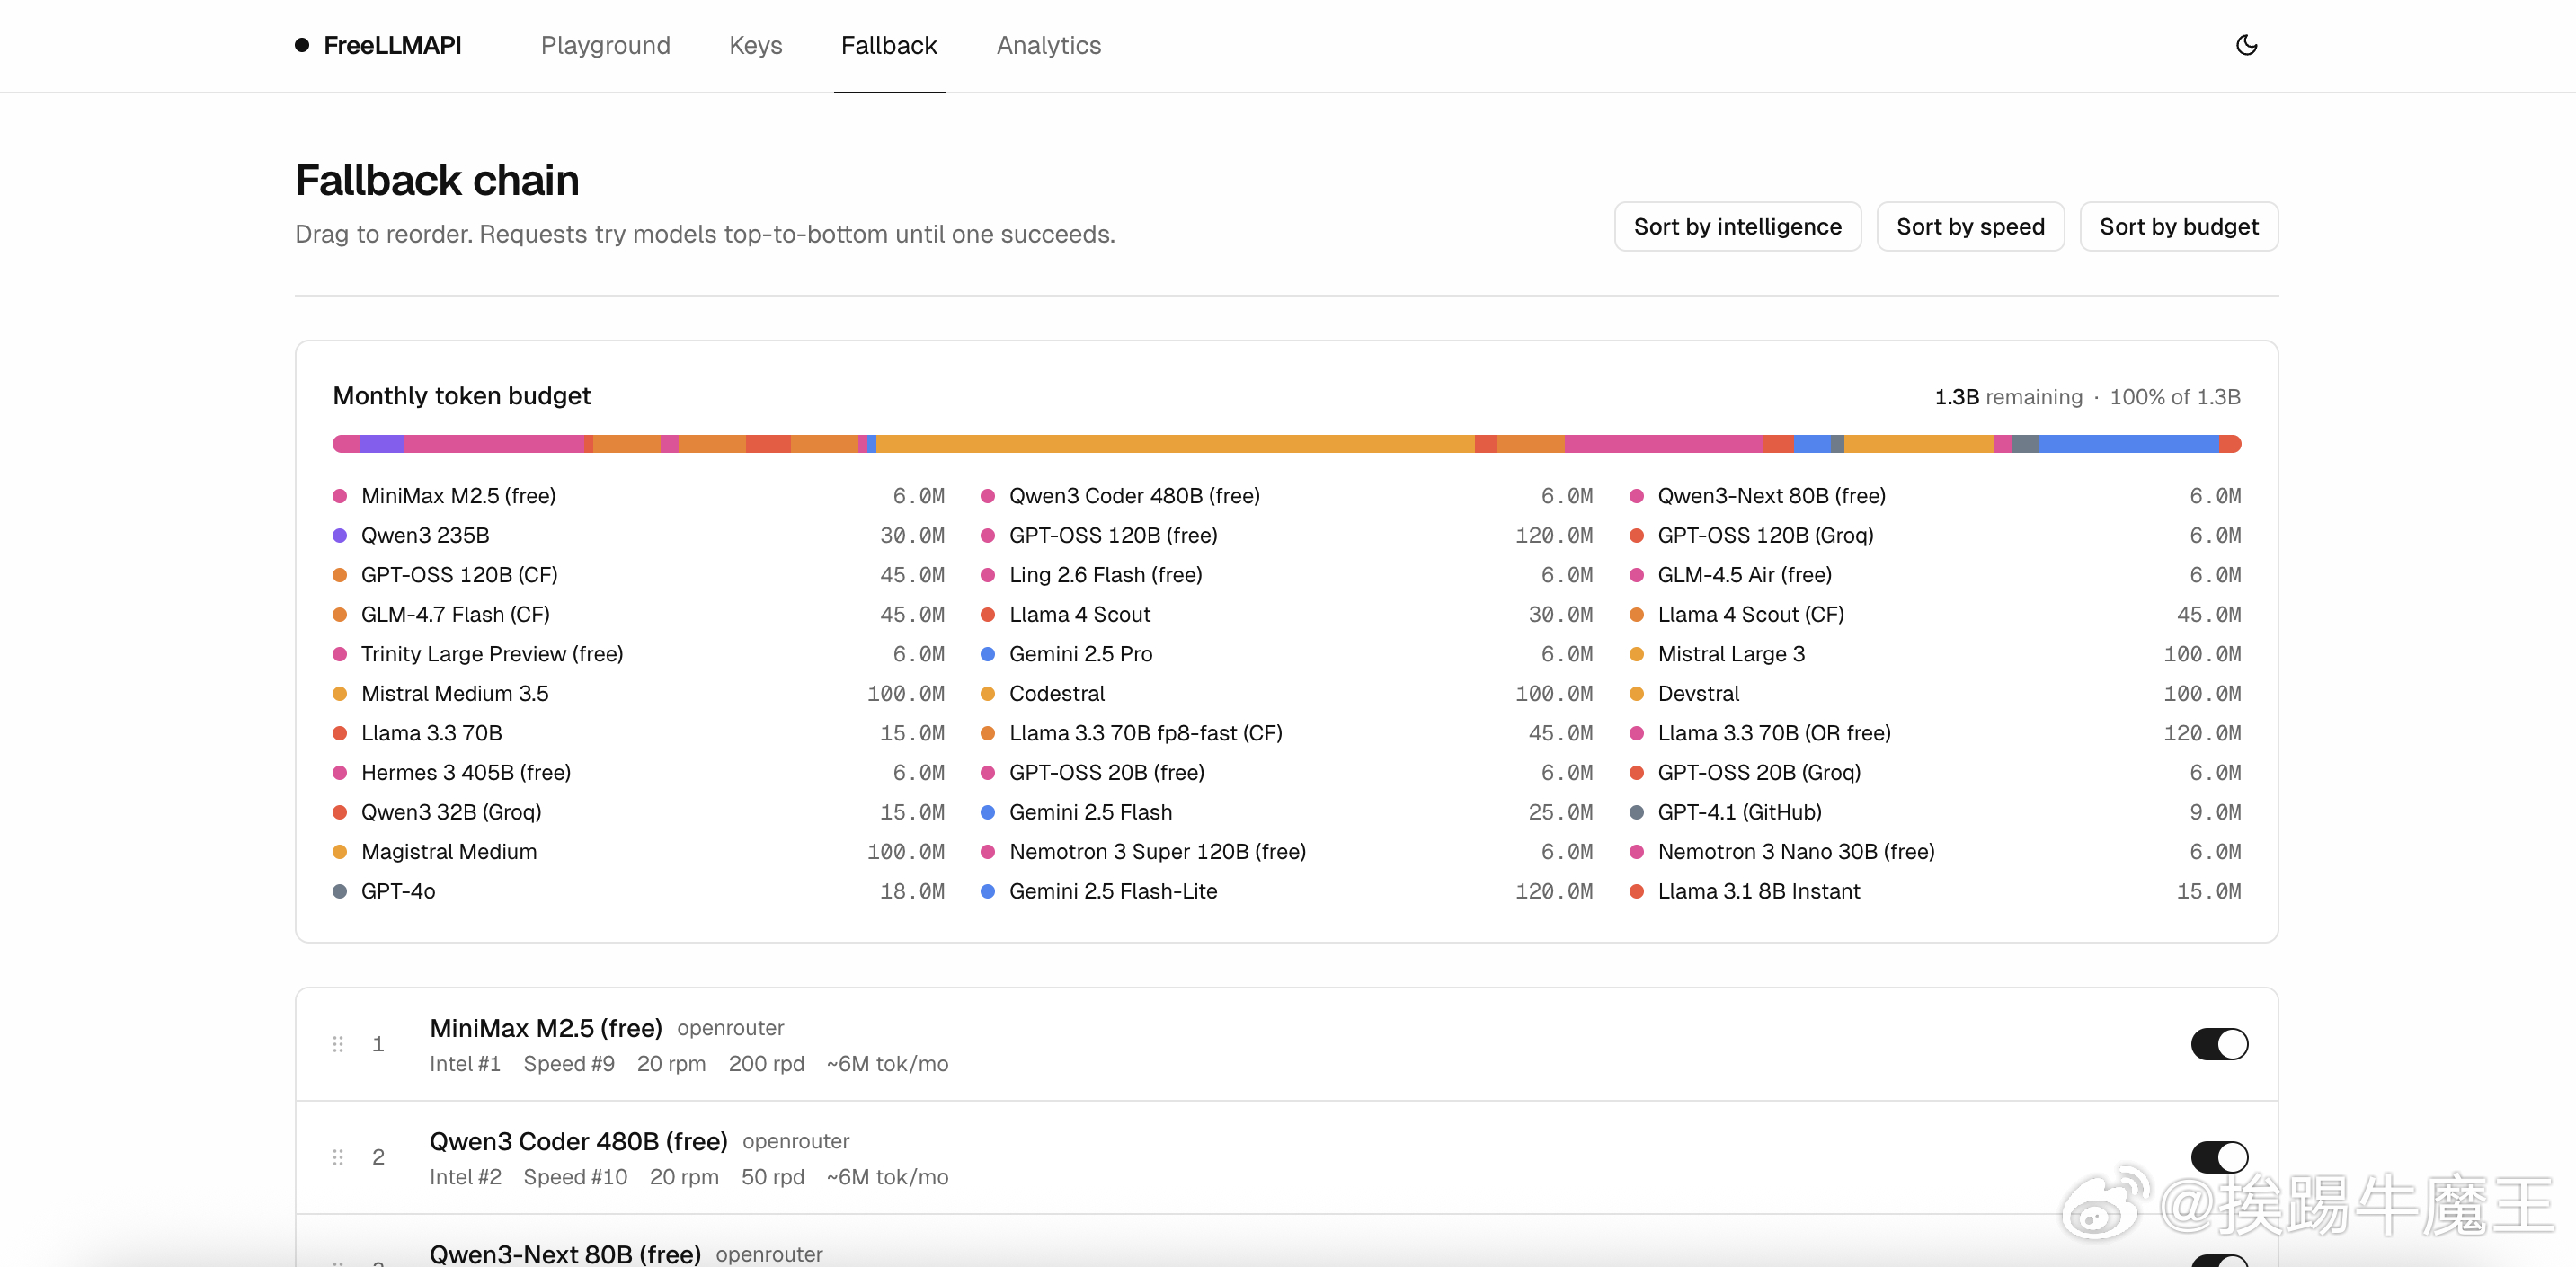
Task: Select the GLM-4.5 Air (free) legend entry
Action: click(1935, 575)
